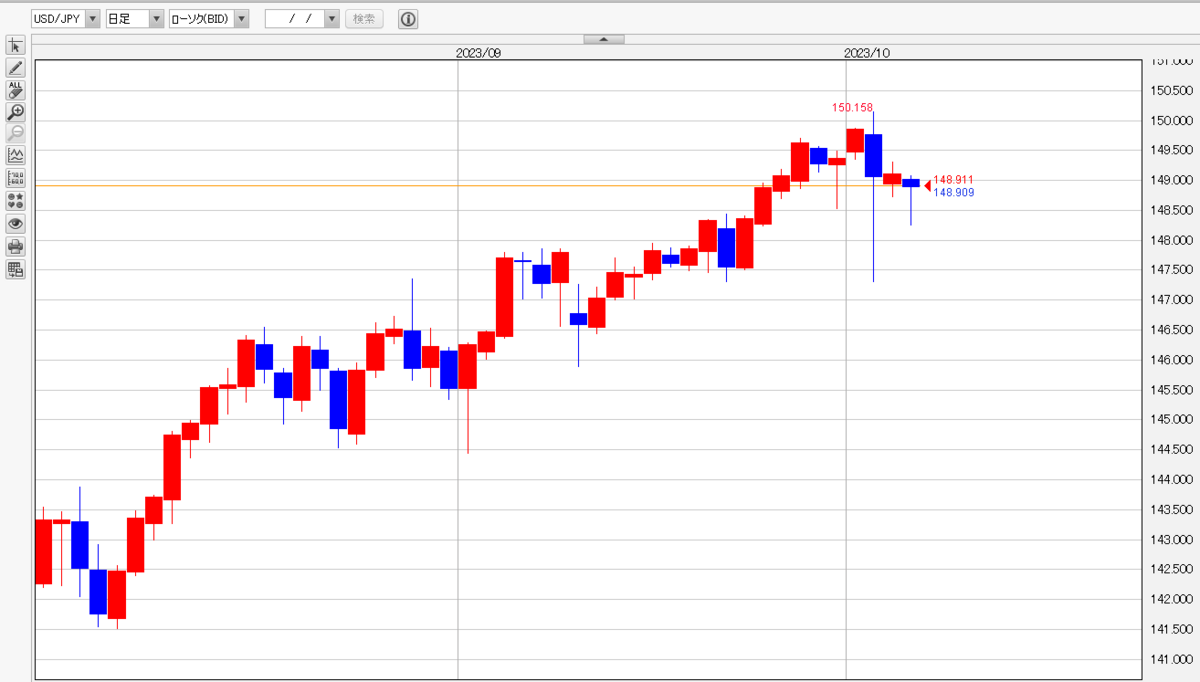1200x682 pixels.
Task: Click the 145.000 price axis label
Action: coord(1170,419)
